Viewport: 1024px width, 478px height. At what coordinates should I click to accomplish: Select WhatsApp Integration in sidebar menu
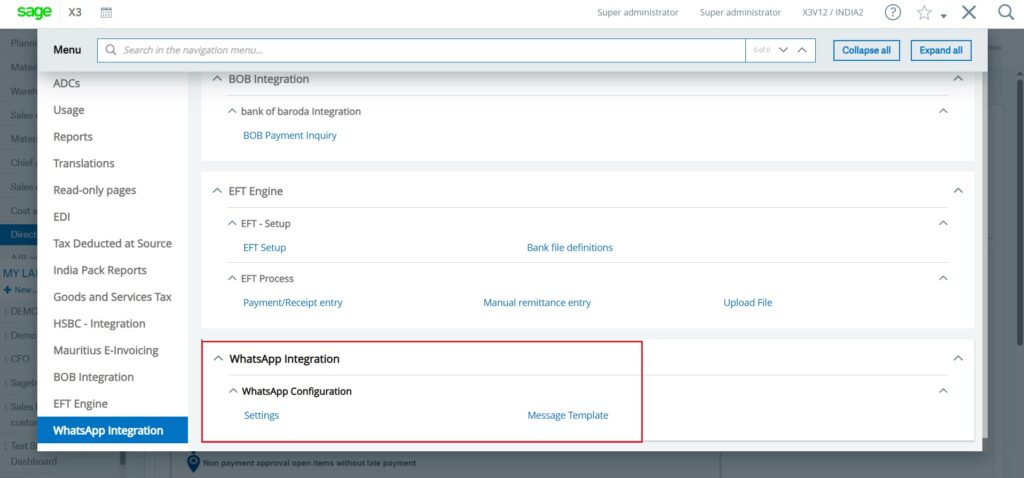point(108,431)
